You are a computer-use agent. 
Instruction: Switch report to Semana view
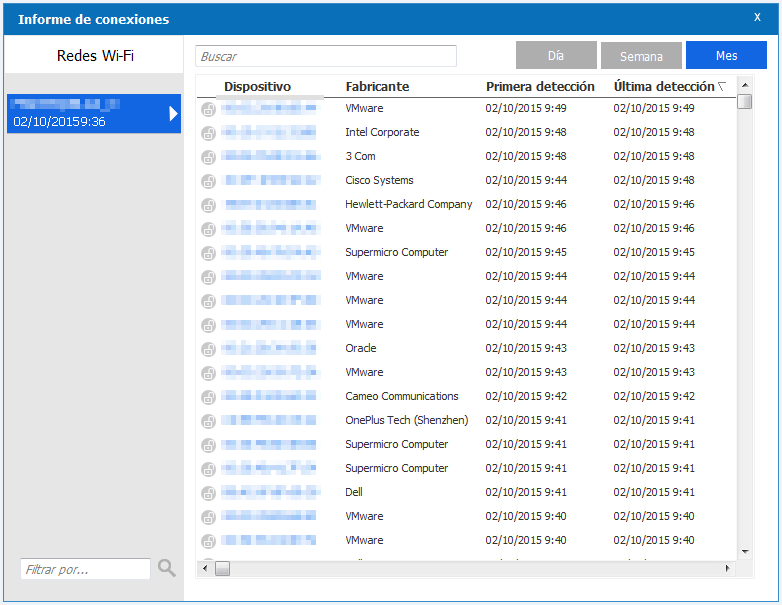[x=641, y=55]
